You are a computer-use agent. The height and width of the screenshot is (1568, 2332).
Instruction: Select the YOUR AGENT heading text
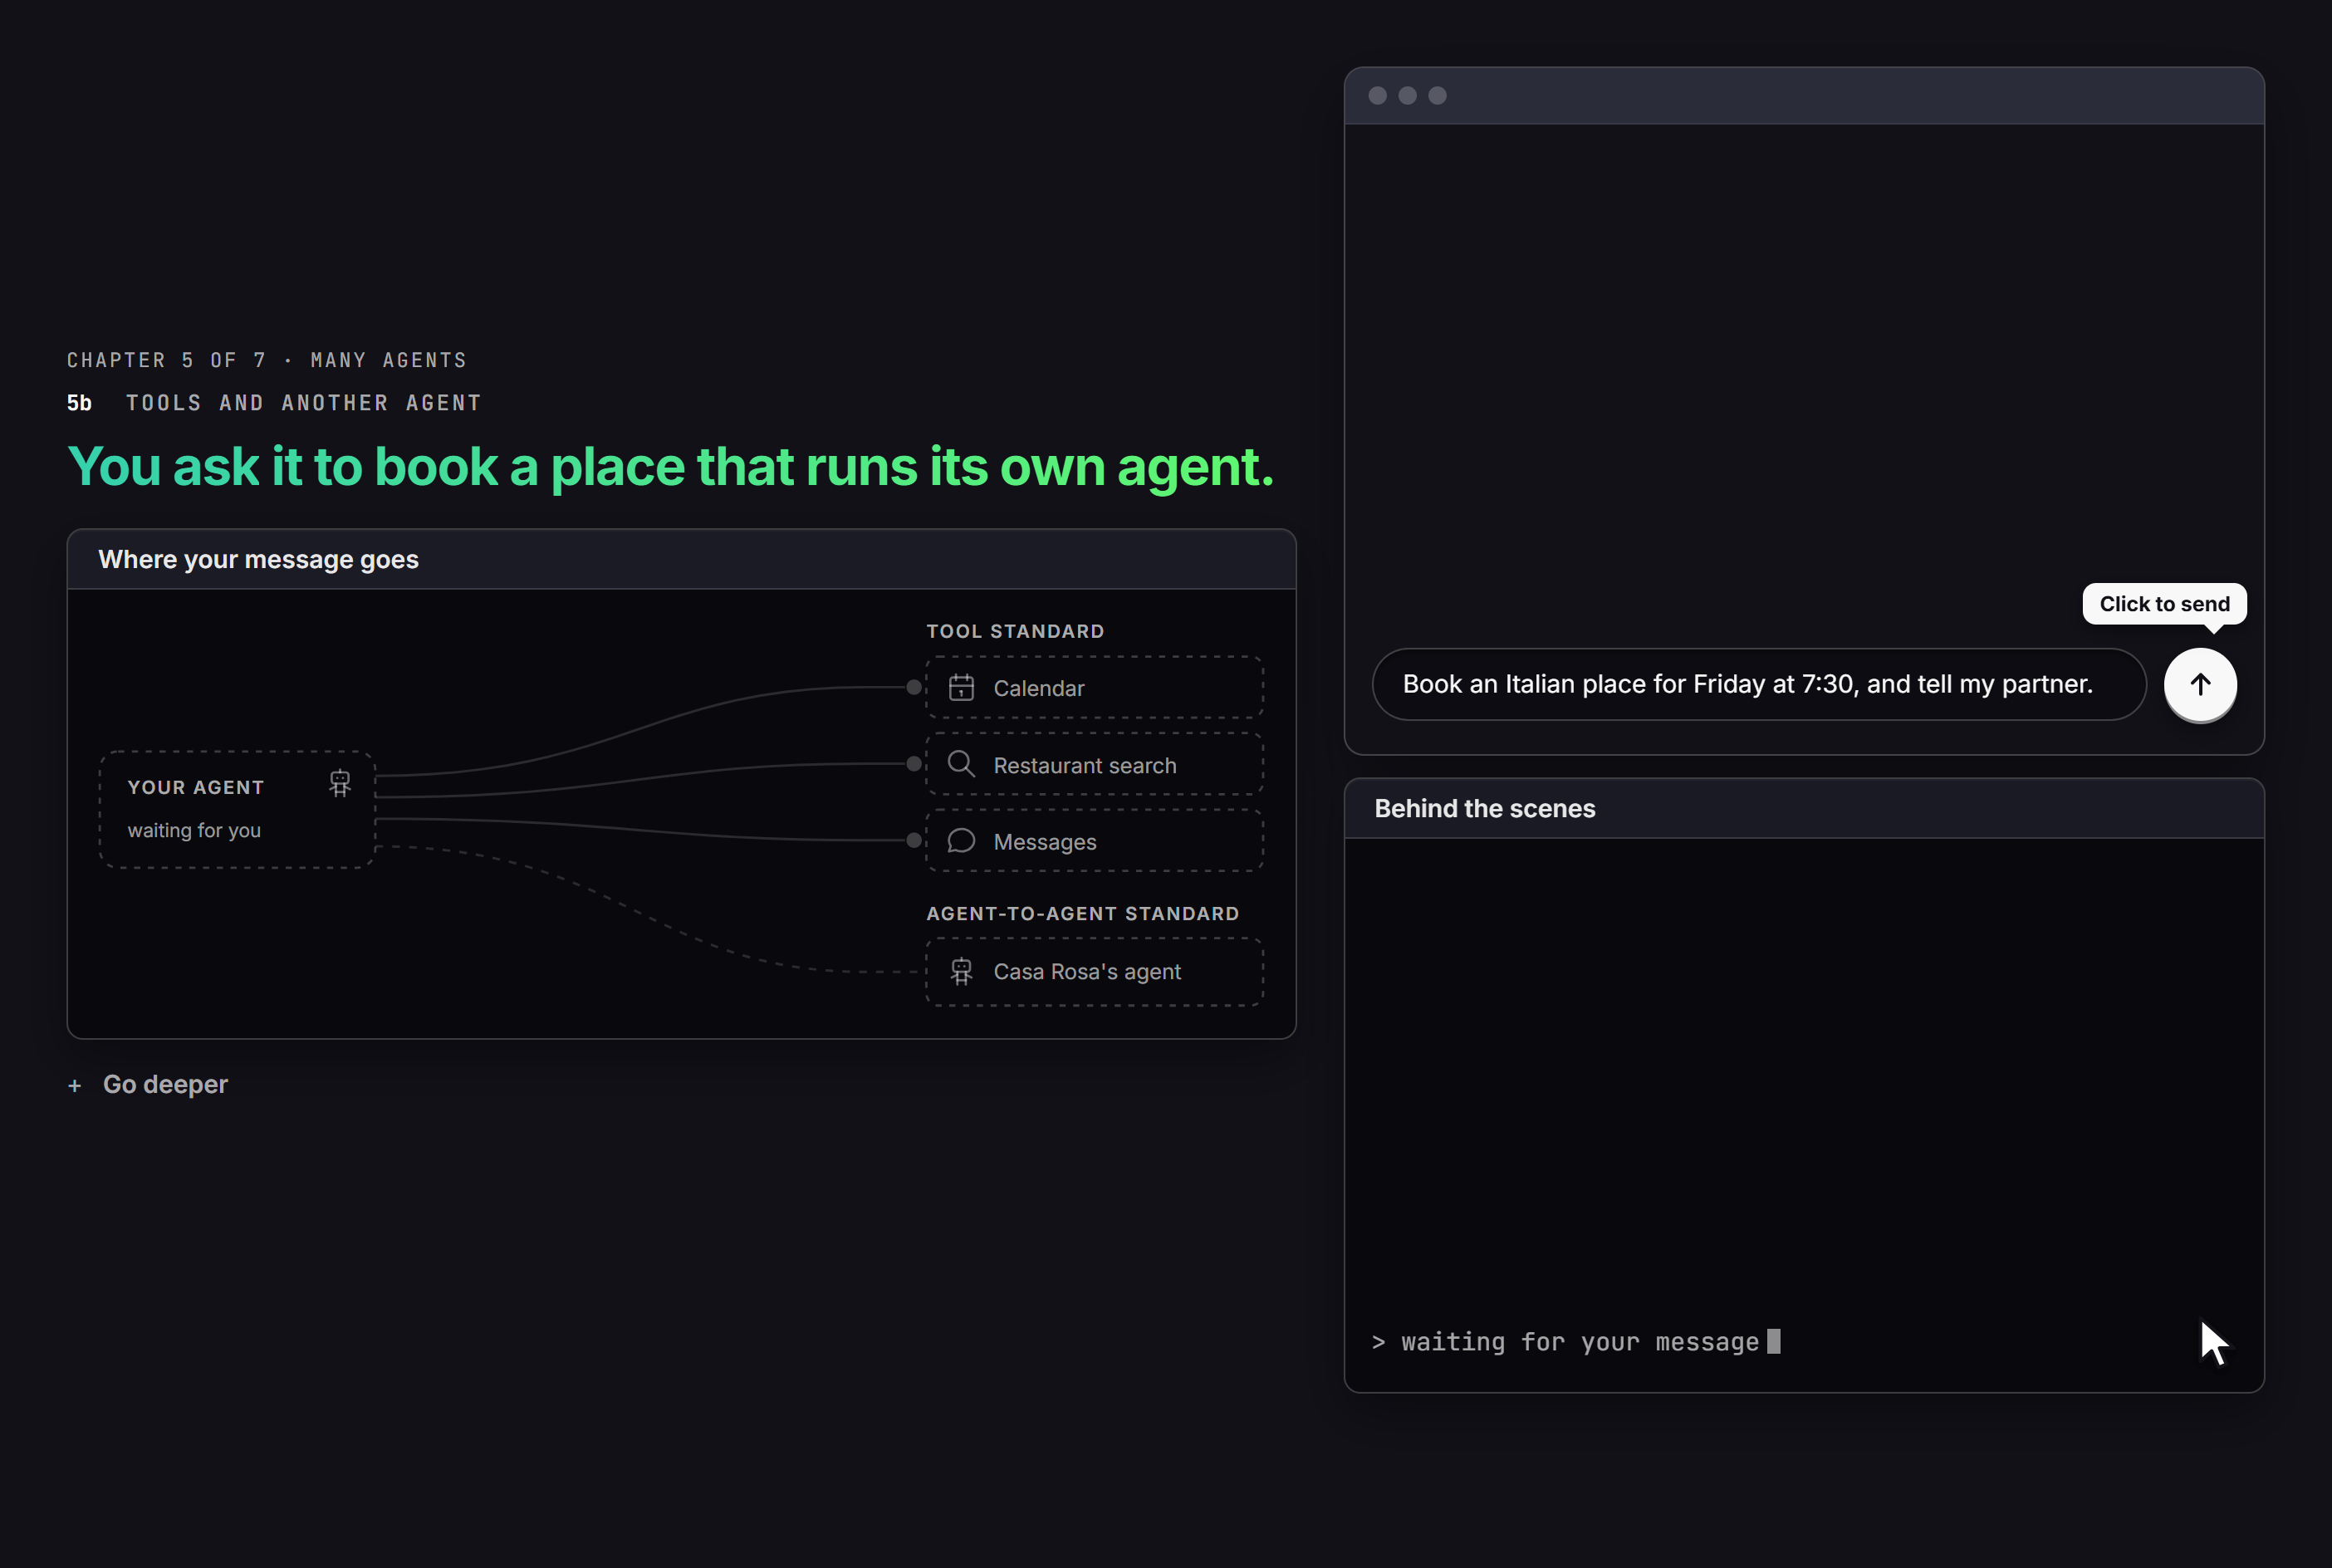[196, 787]
